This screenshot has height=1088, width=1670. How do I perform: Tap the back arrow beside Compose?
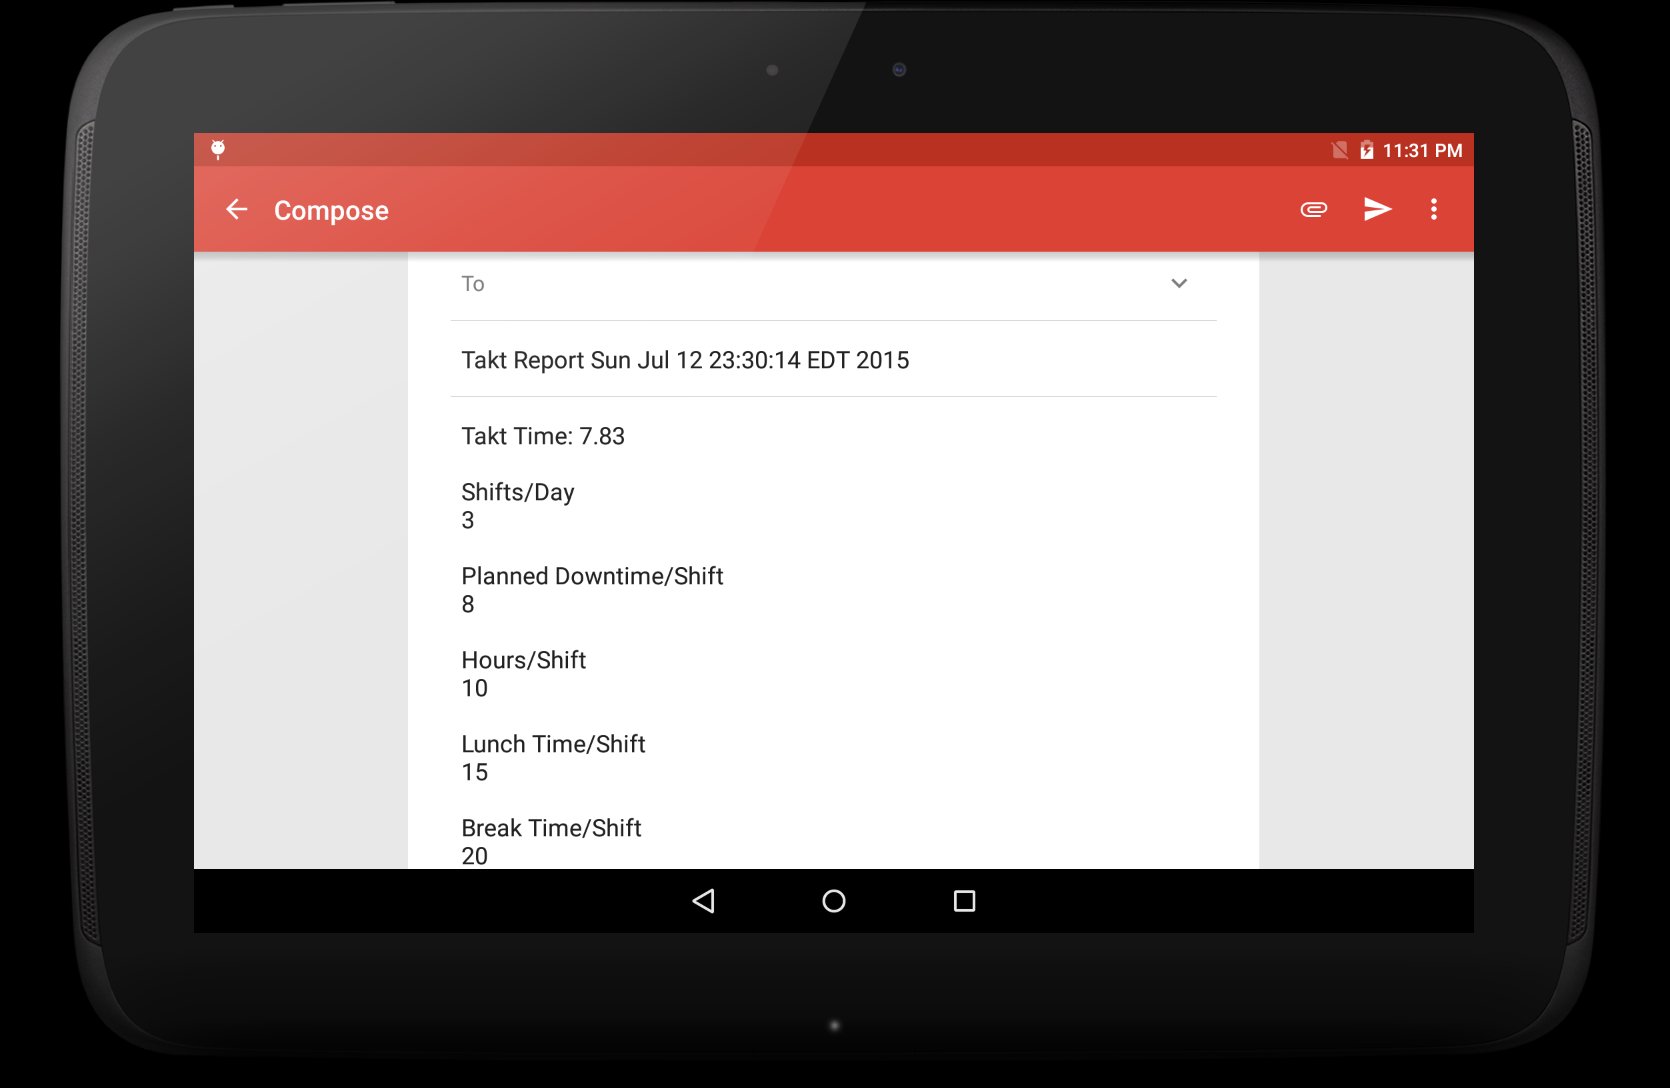click(237, 209)
